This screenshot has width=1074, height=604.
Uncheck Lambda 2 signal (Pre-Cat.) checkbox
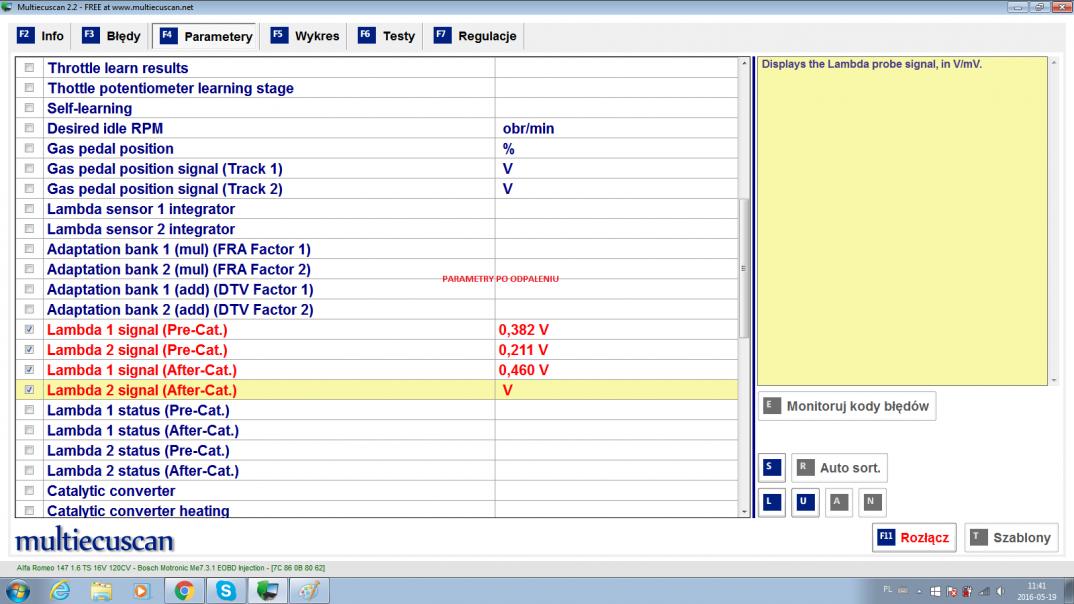click(29, 349)
